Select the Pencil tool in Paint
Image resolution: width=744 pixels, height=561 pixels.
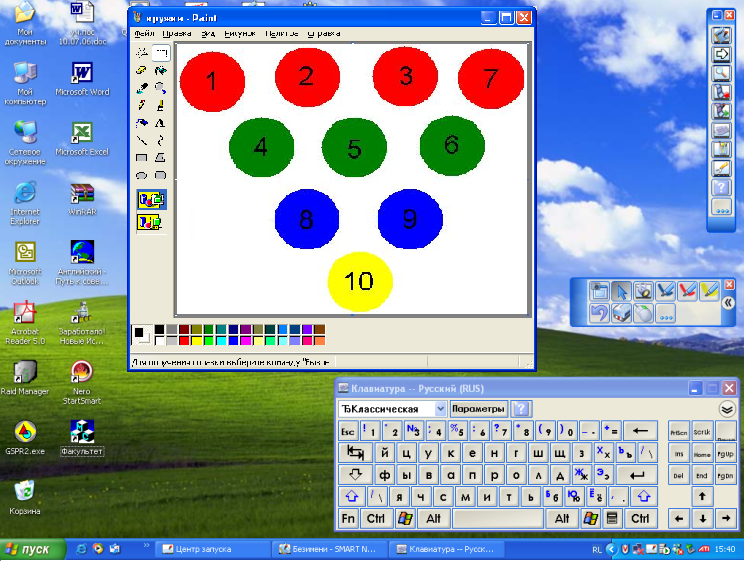[141, 105]
